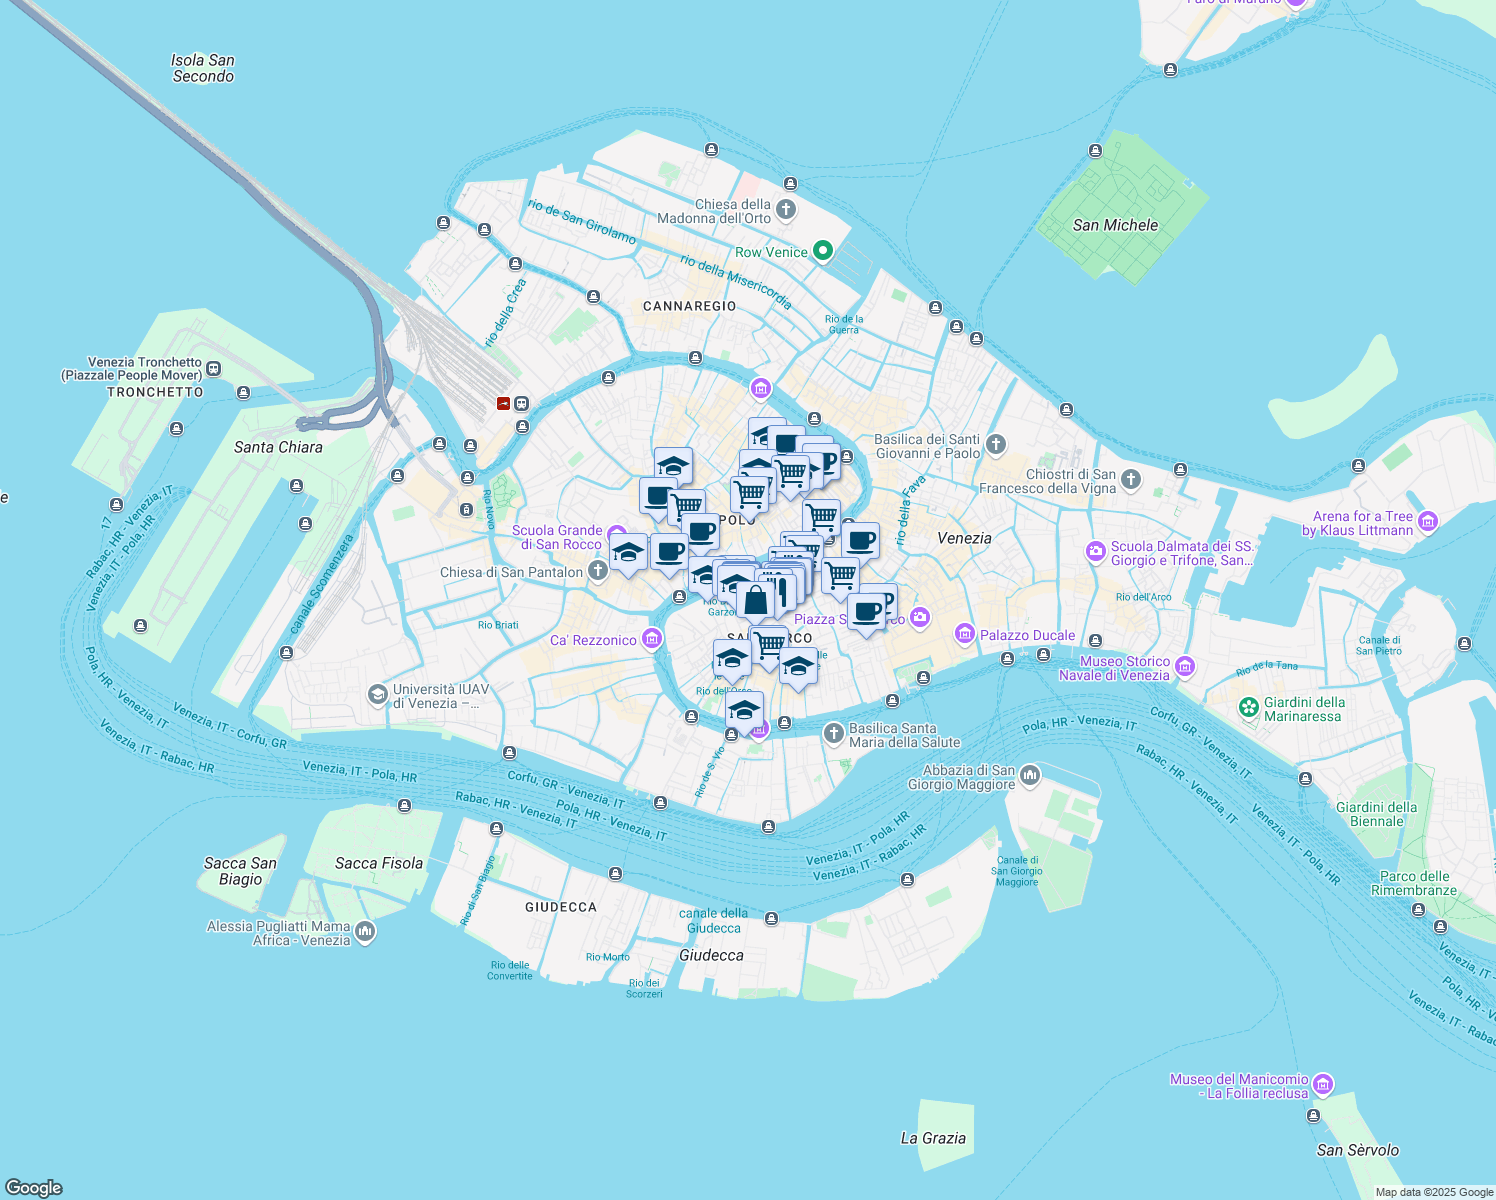
Task: Click the Giardini della Biennale label
Action: (1377, 814)
